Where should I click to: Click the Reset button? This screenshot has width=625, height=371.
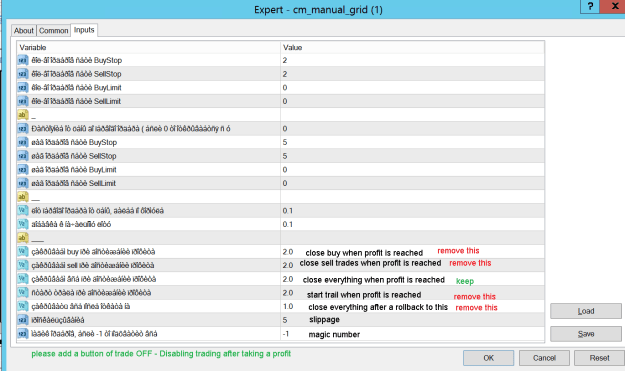[599, 358]
